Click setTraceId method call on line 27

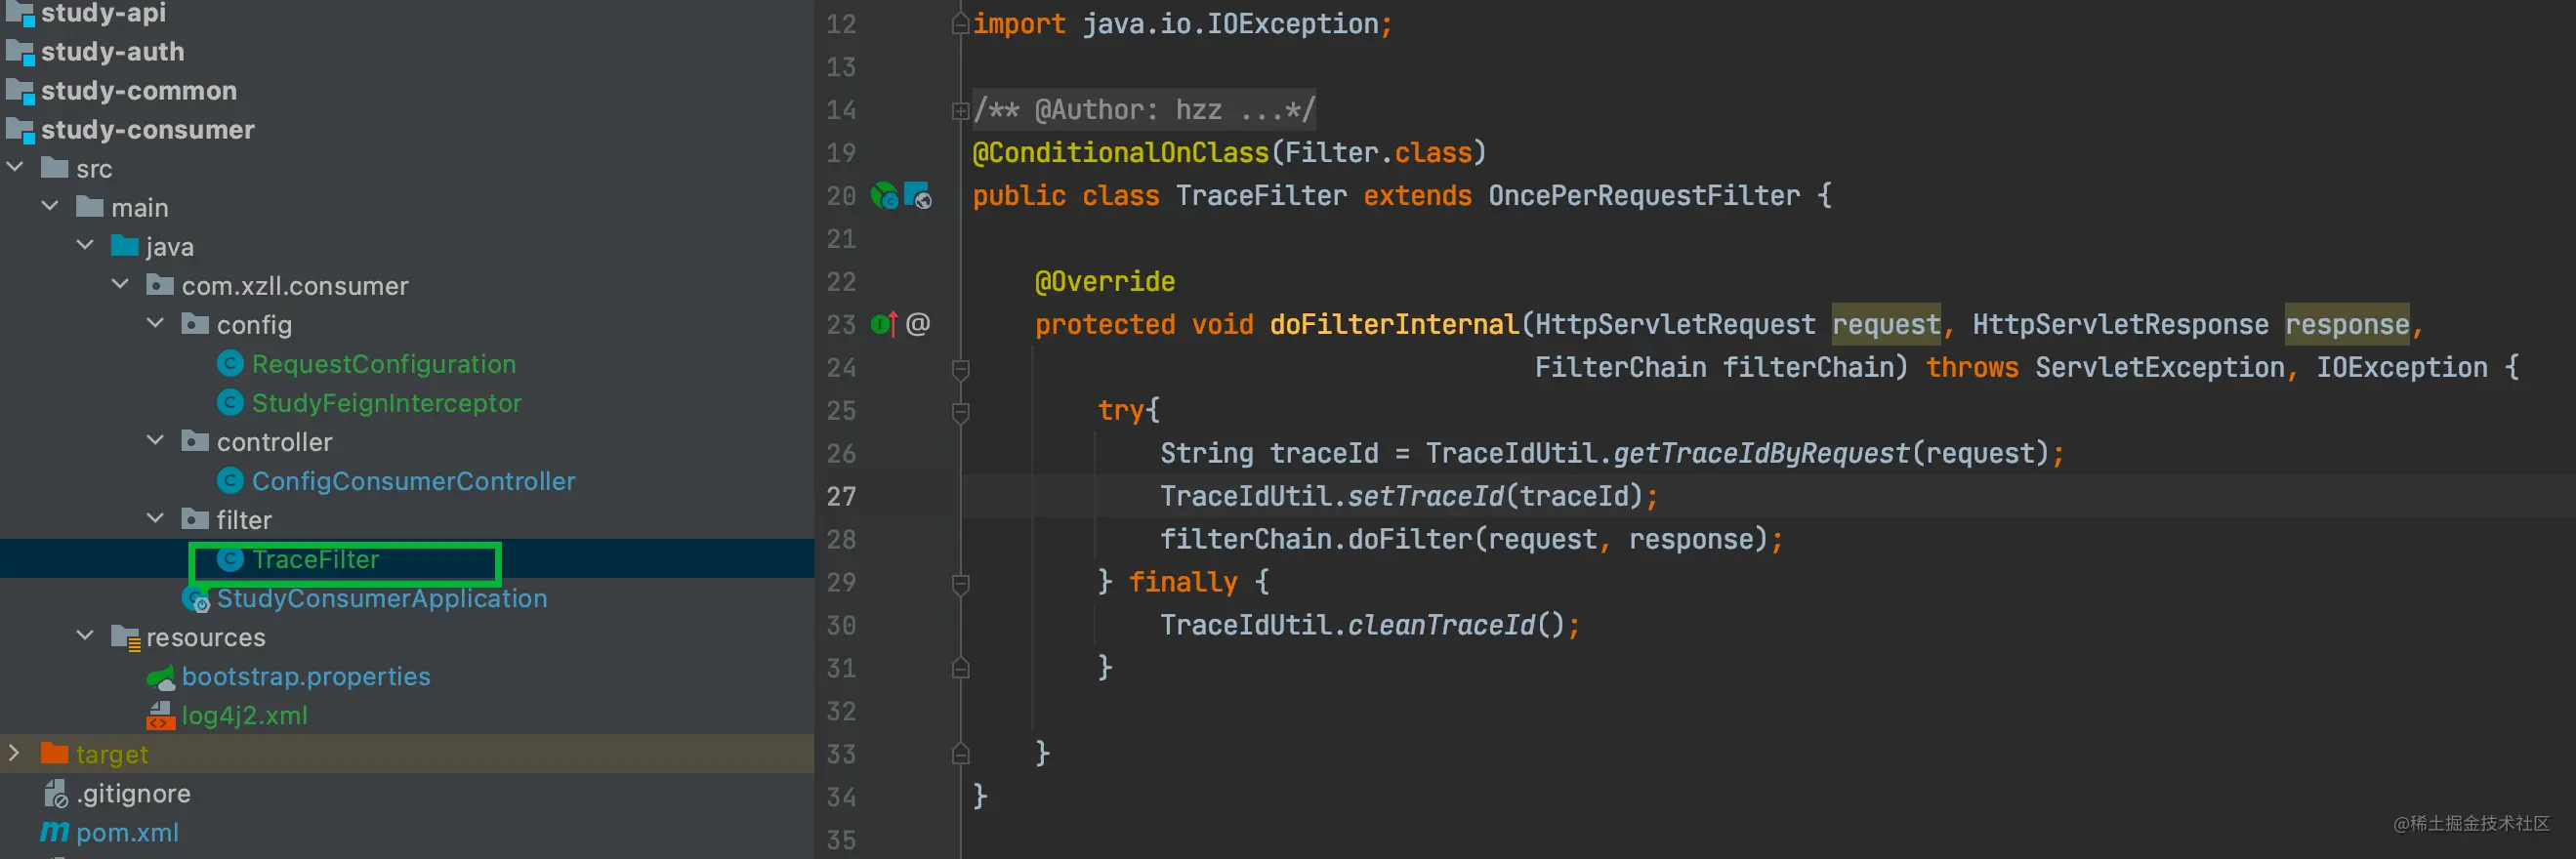1425,496
